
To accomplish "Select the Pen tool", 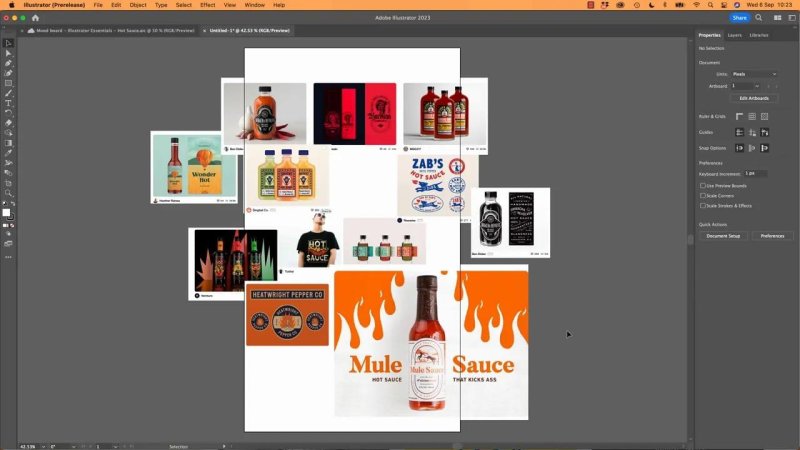I will [x=8, y=63].
